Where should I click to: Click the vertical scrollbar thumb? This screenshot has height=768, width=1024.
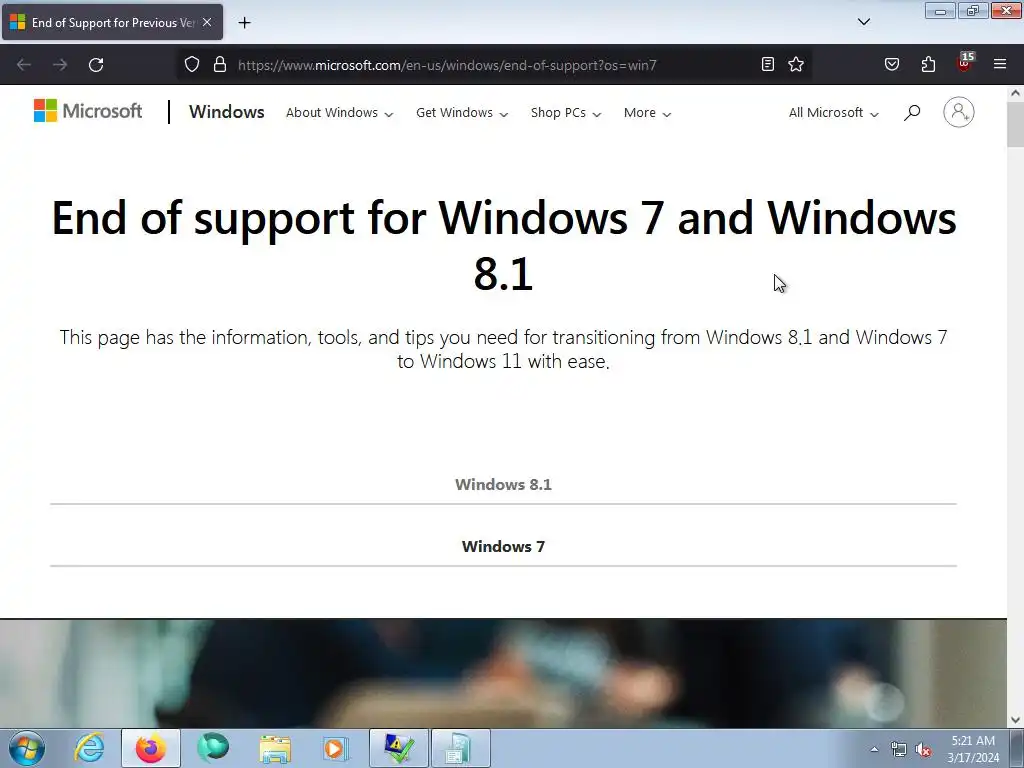(x=1015, y=124)
